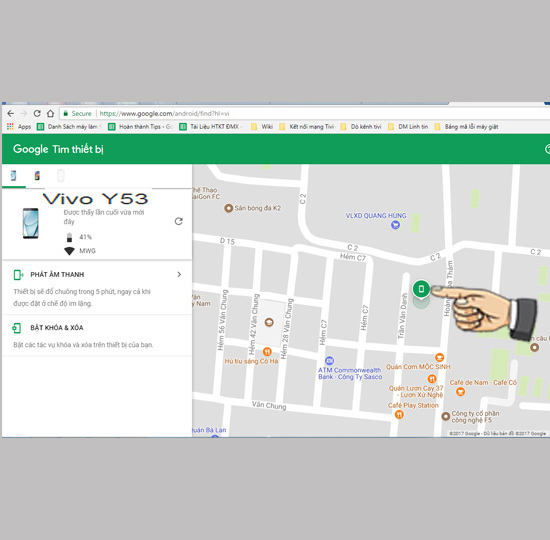Click the google.com address bar URL

164,113
